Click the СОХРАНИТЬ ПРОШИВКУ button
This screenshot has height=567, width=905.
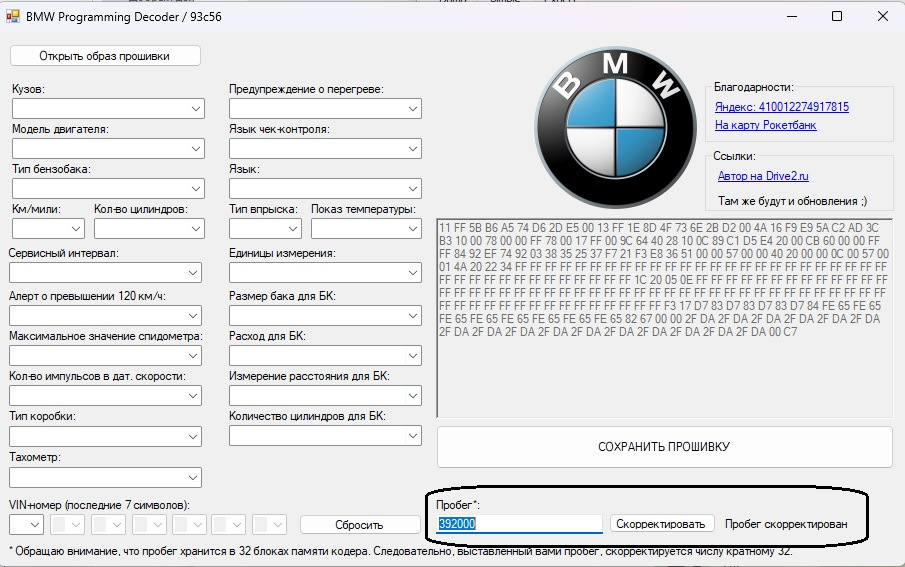(664, 447)
